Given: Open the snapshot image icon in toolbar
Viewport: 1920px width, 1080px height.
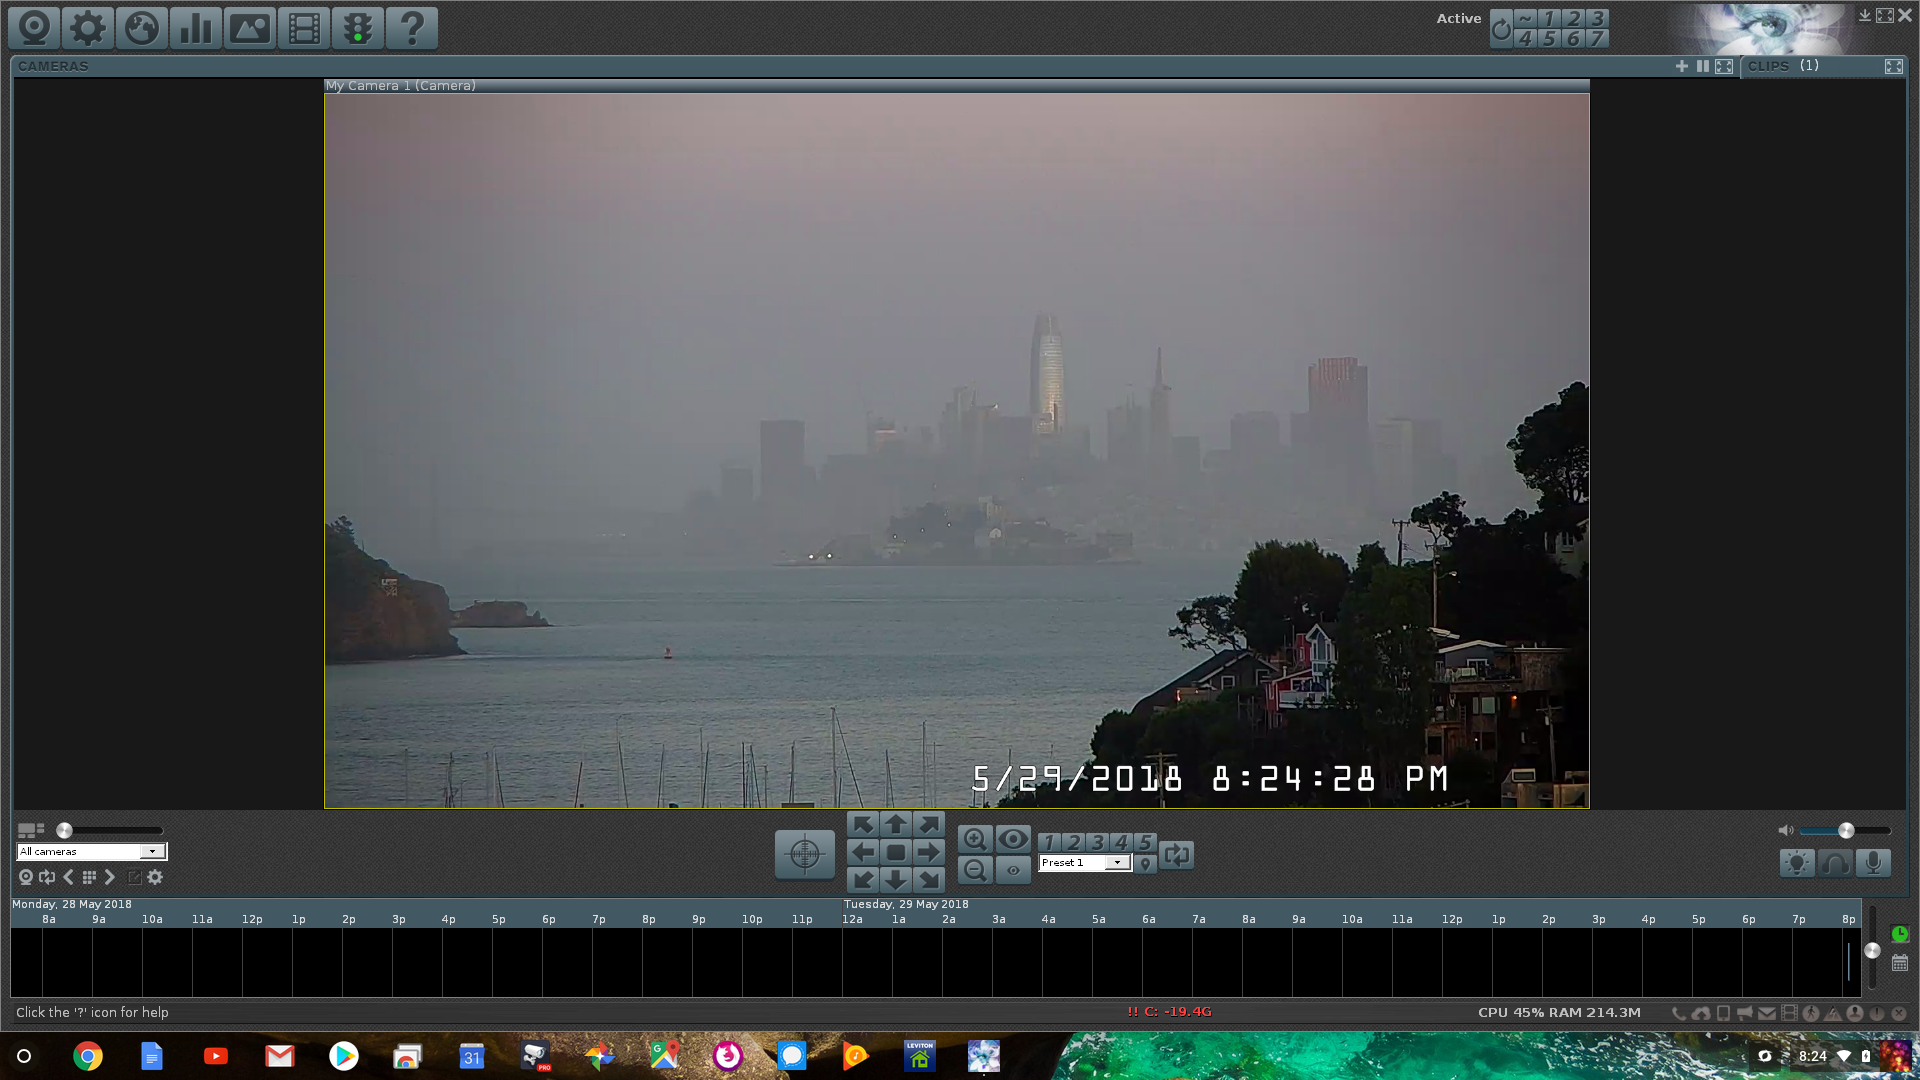Looking at the screenshot, I should (250, 28).
